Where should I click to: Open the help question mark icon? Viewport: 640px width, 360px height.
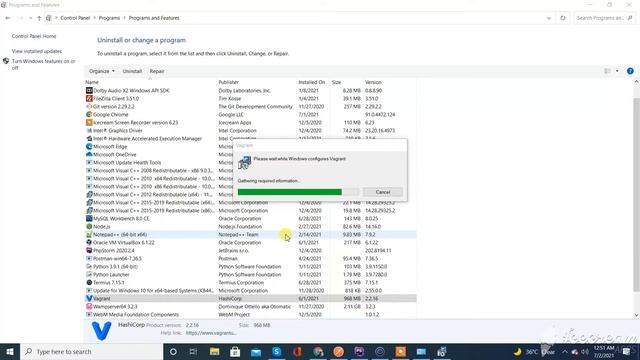click(x=630, y=71)
